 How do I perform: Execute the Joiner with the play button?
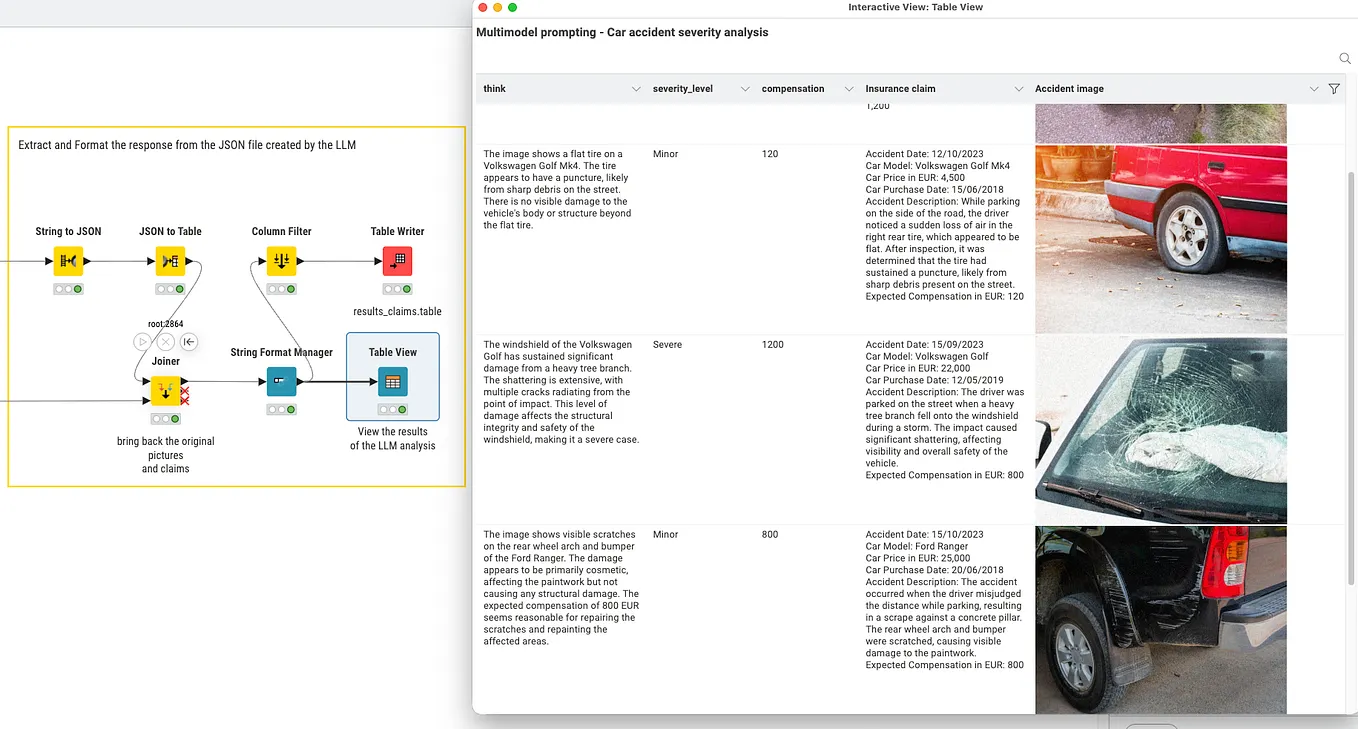pyautogui.click(x=141, y=341)
